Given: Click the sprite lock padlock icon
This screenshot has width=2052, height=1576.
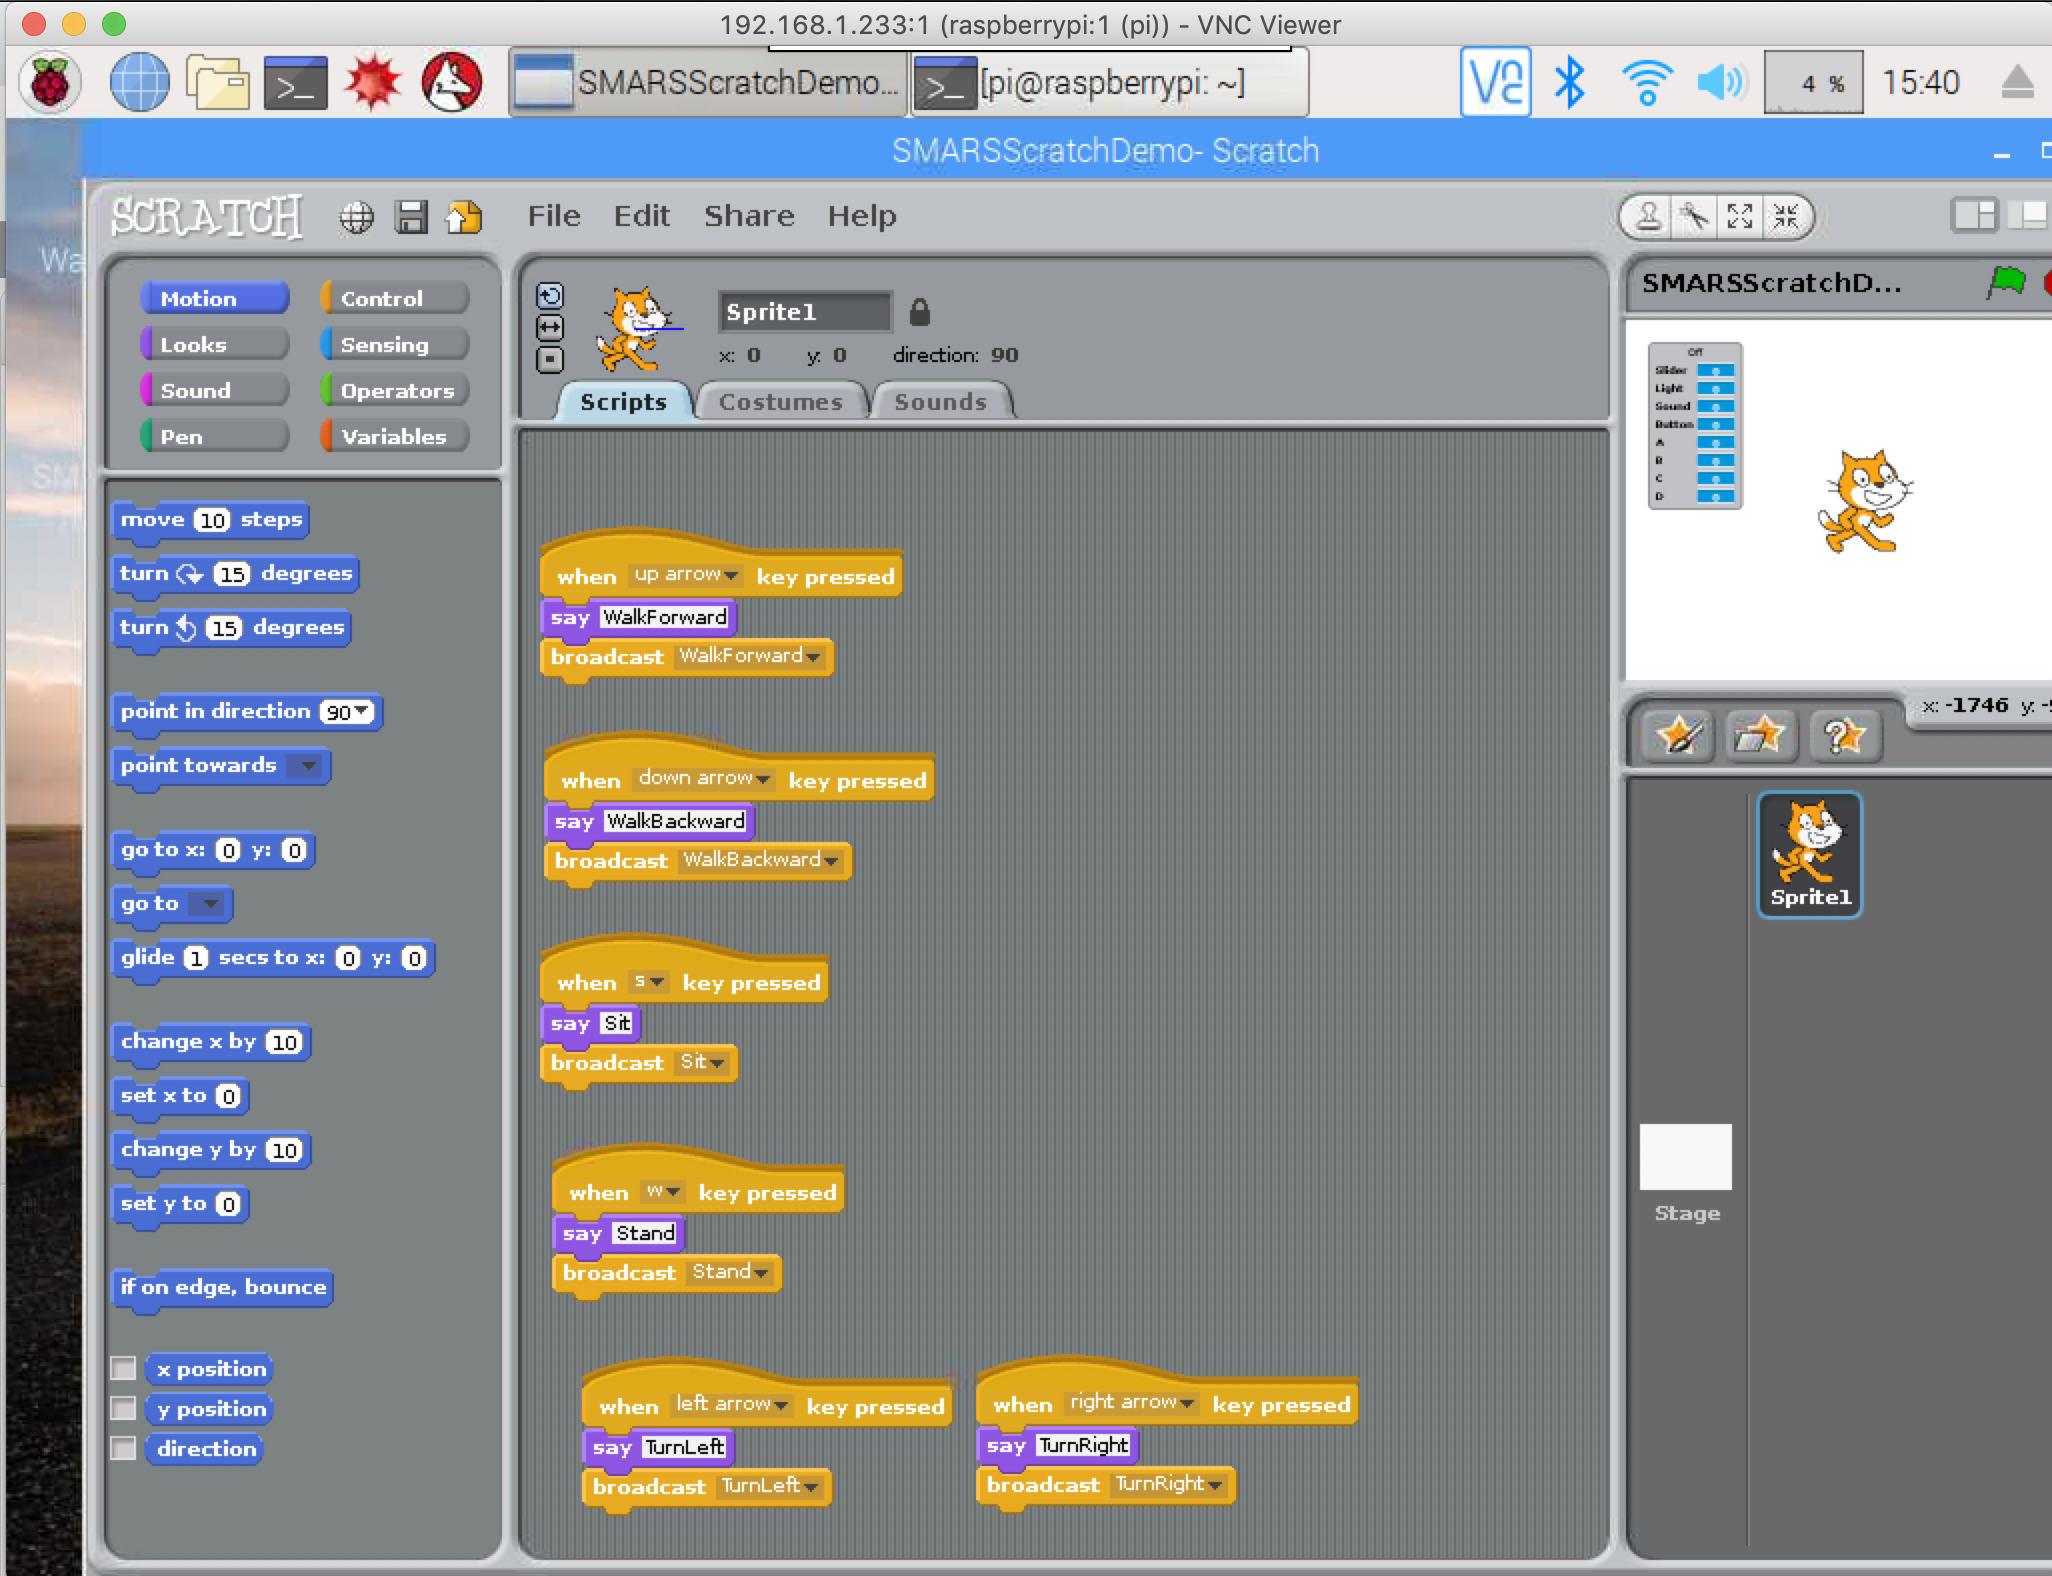Looking at the screenshot, I should click(x=920, y=312).
